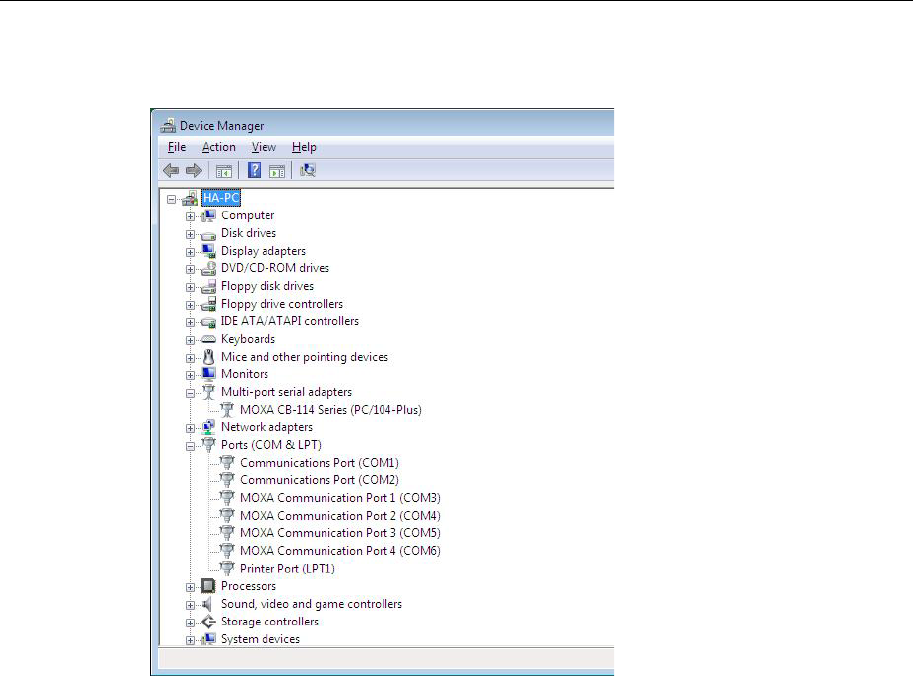Select the HA-PC root node
The image size is (913, 676).
(221, 198)
